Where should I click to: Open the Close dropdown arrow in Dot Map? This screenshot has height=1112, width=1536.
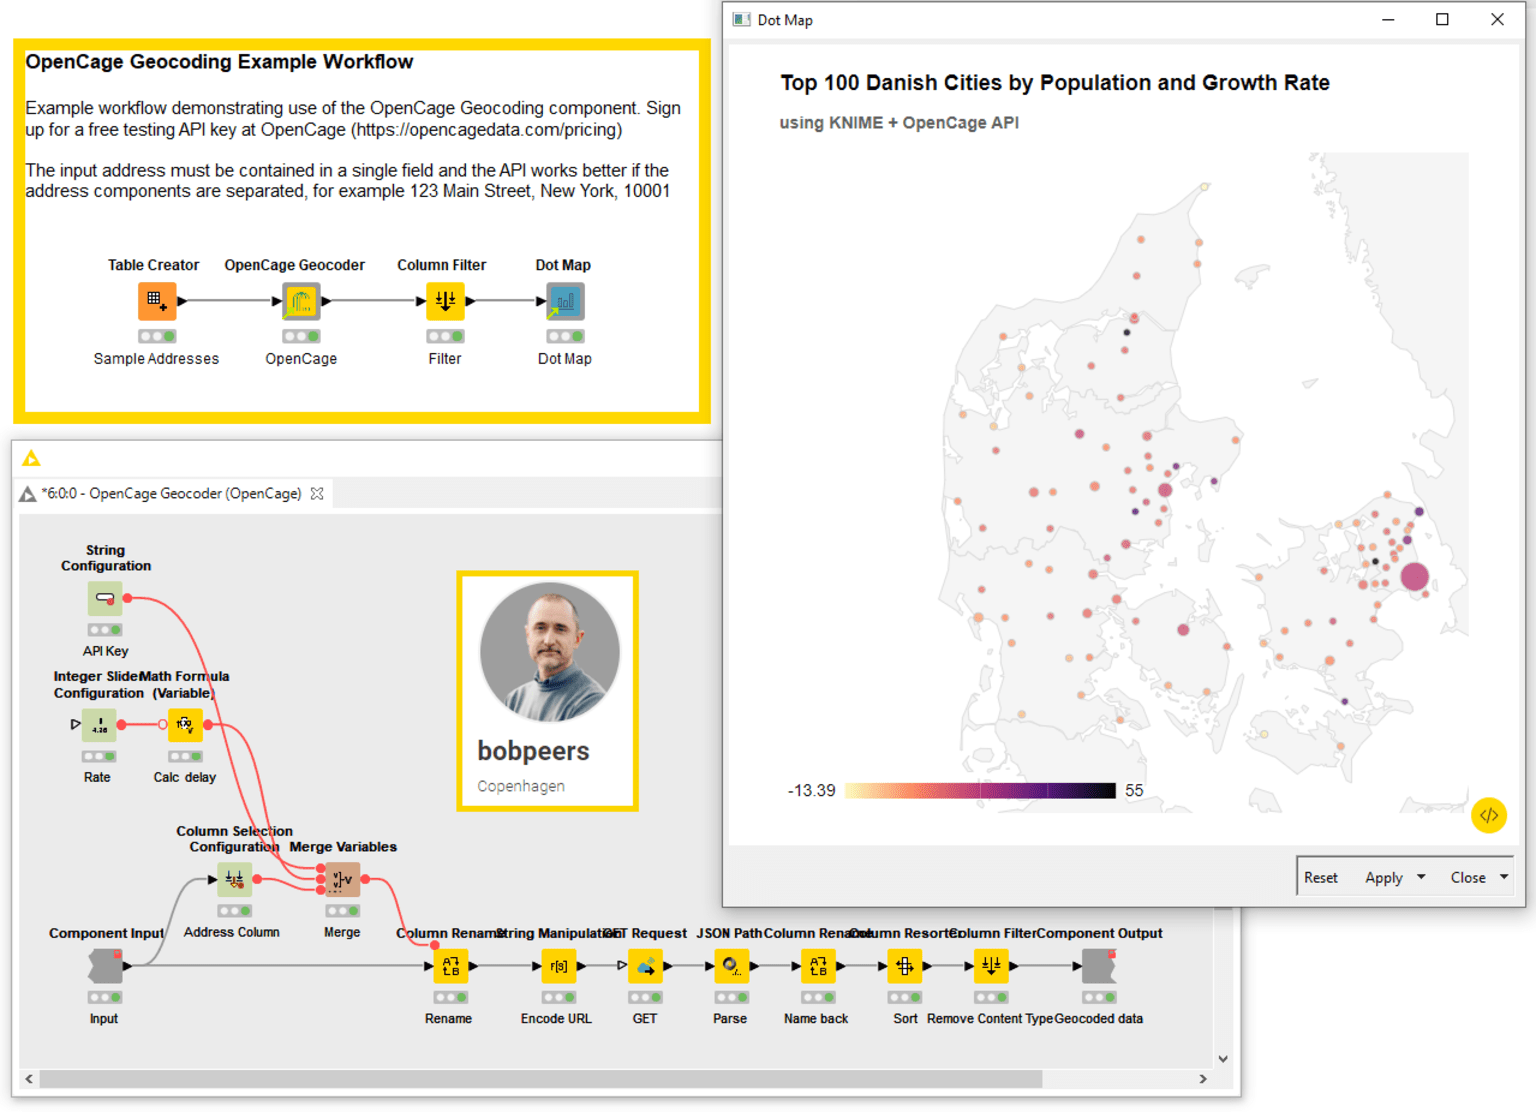point(1504,877)
